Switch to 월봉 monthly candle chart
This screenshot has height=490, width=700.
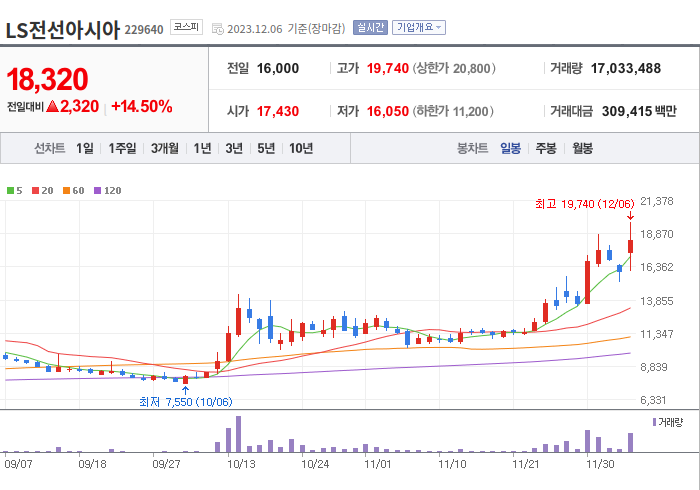point(583,148)
